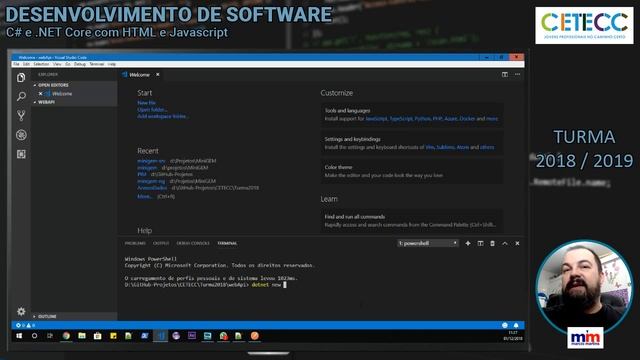Open the notifications bell in status bar
The width and height of the screenshot is (640, 360).
coord(516,325)
